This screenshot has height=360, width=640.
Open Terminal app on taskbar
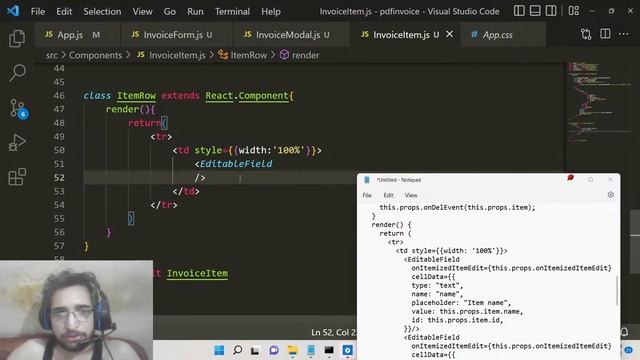[x=329, y=350]
